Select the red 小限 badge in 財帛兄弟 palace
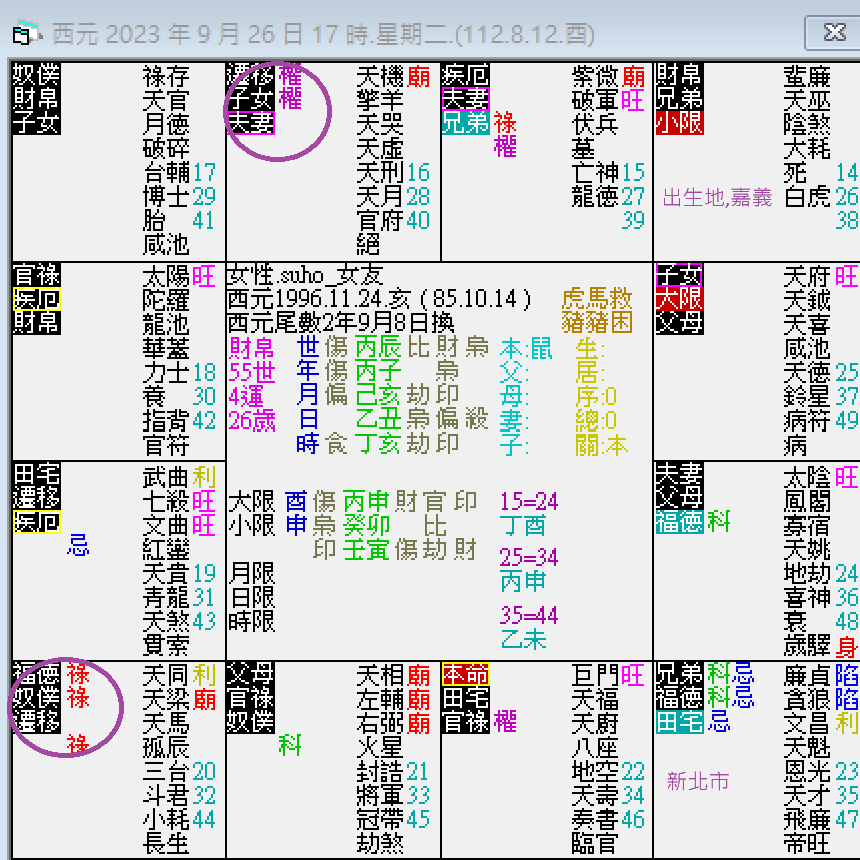 point(682,121)
